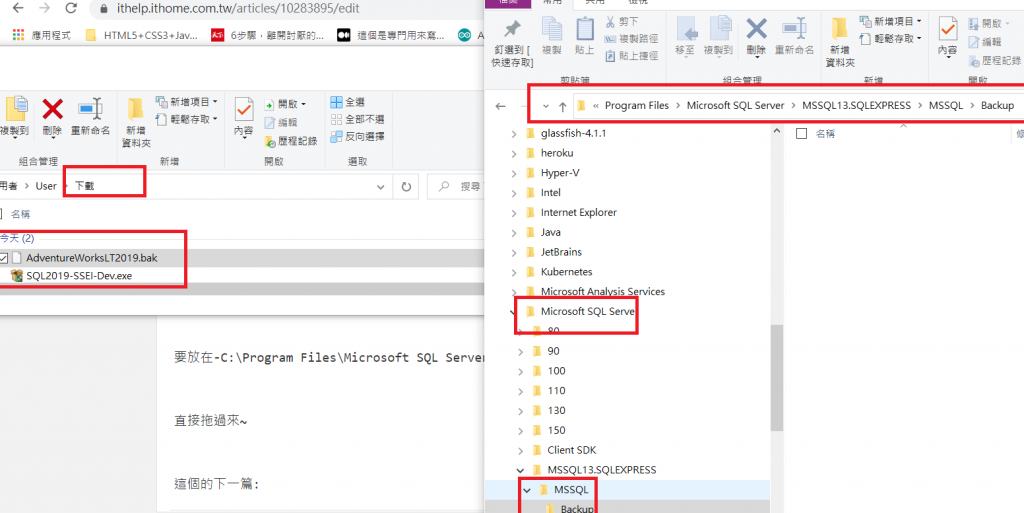Collapse the MSSQL folder node
Viewport: 1024px width, 513px height.
pos(526,490)
